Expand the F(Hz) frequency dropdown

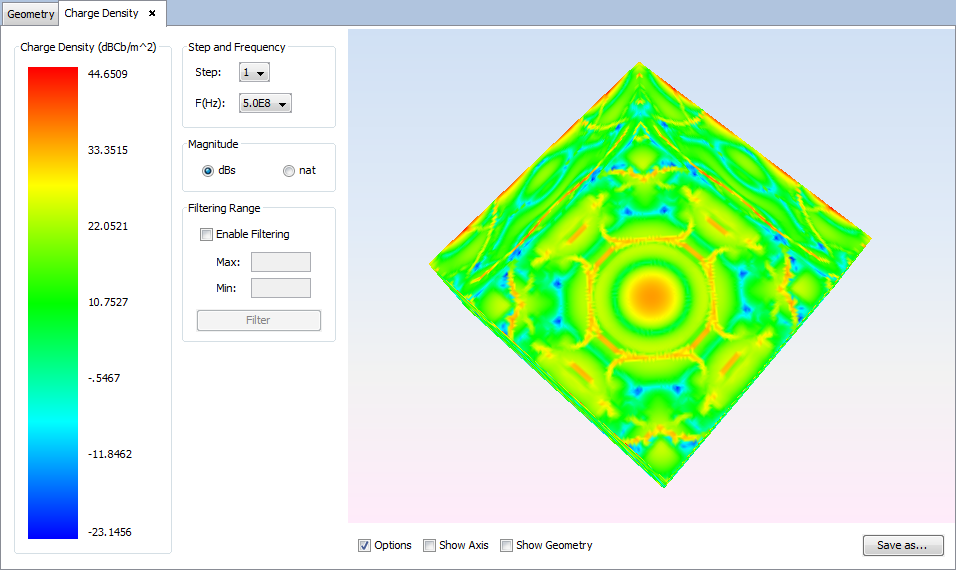coord(265,103)
